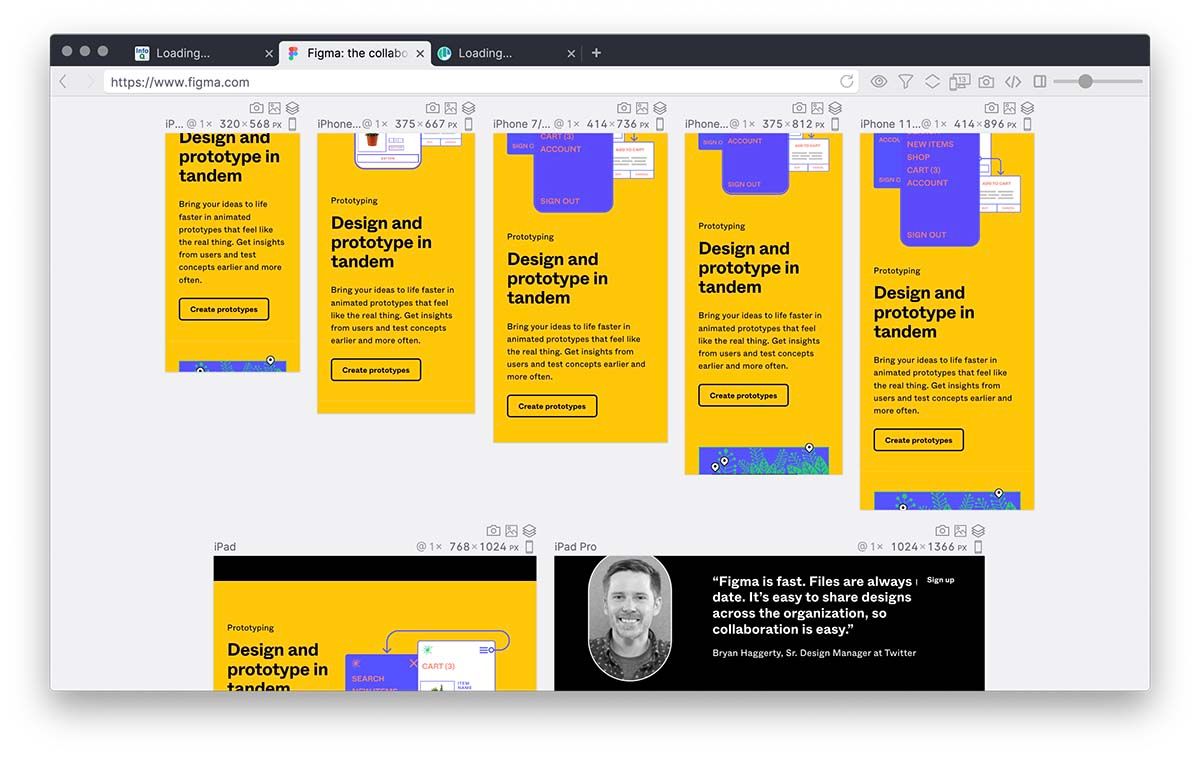The width and height of the screenshot is (1200, 757).
Task: Click image icon above the iPad device
Action: (x=511, y=531)
